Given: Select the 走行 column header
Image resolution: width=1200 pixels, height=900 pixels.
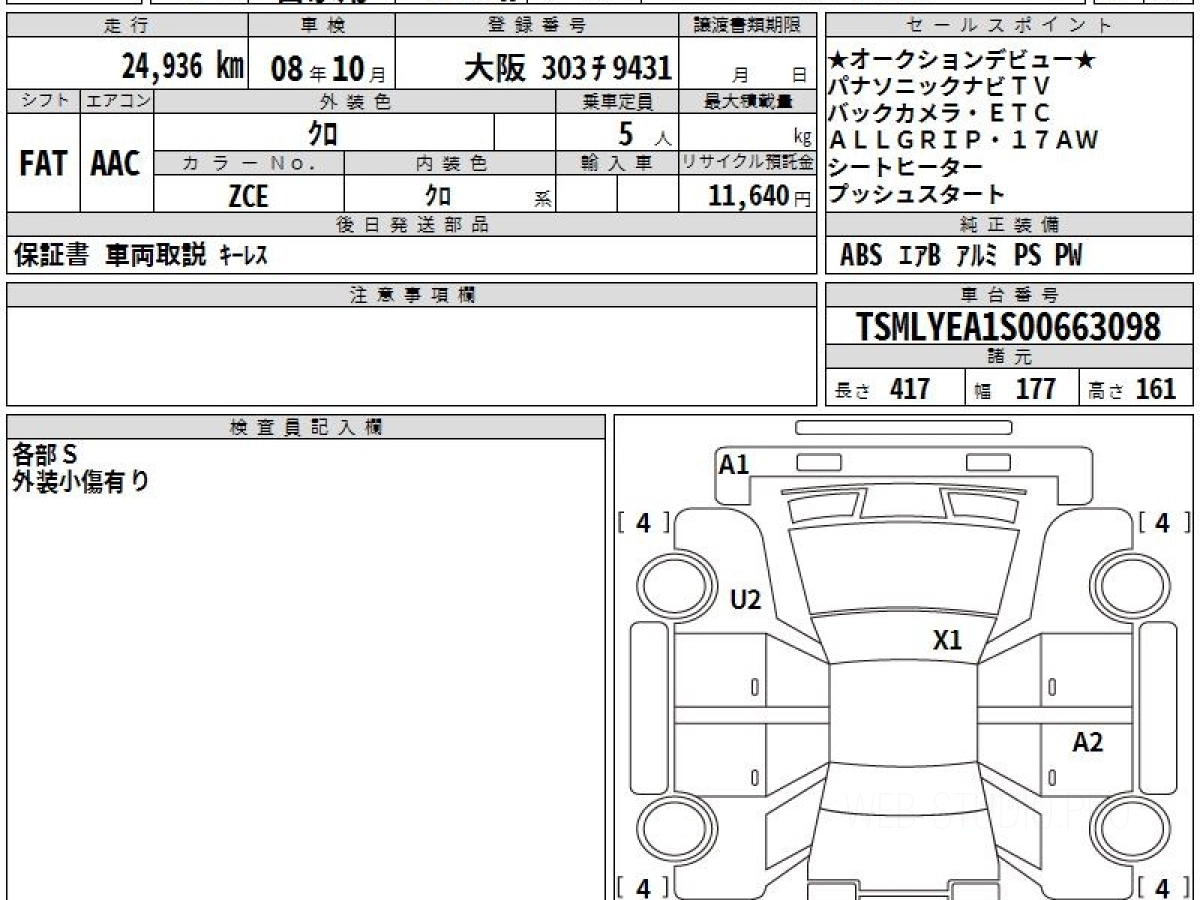Looking at the screenshot, I should click(126, 26).
